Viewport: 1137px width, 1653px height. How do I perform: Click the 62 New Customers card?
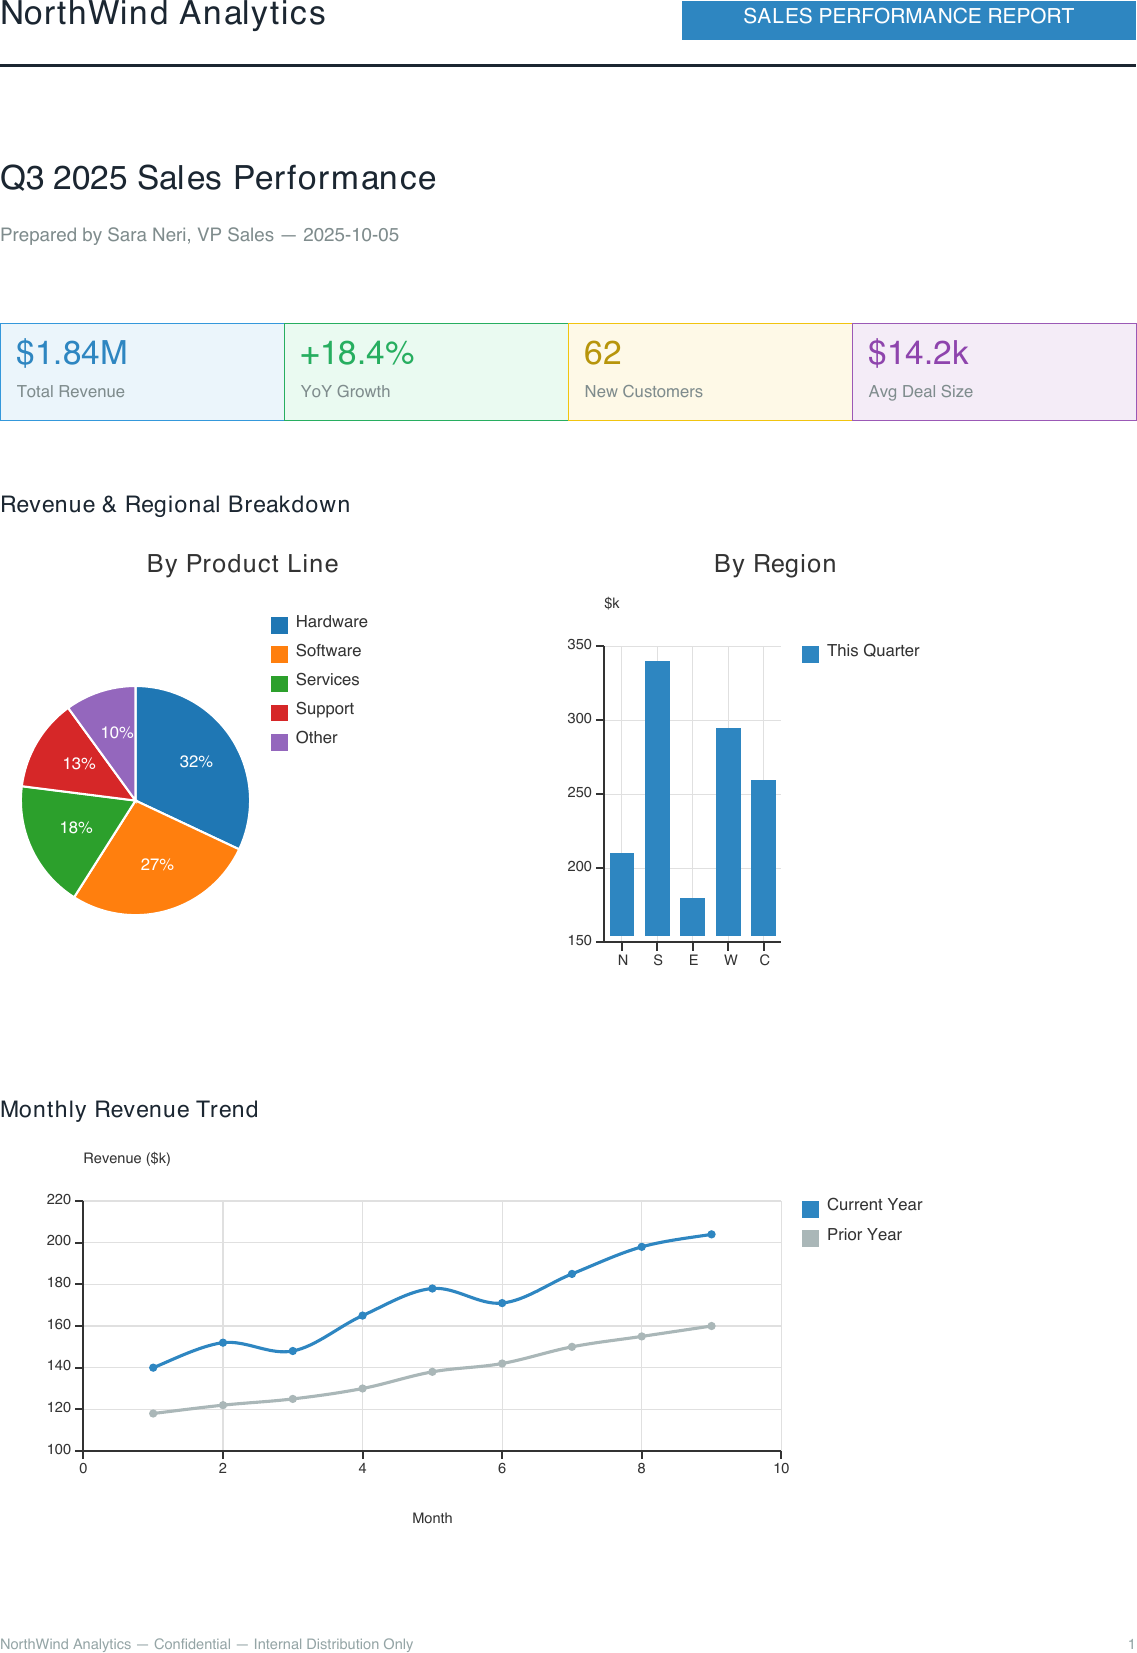click(710, 372)
